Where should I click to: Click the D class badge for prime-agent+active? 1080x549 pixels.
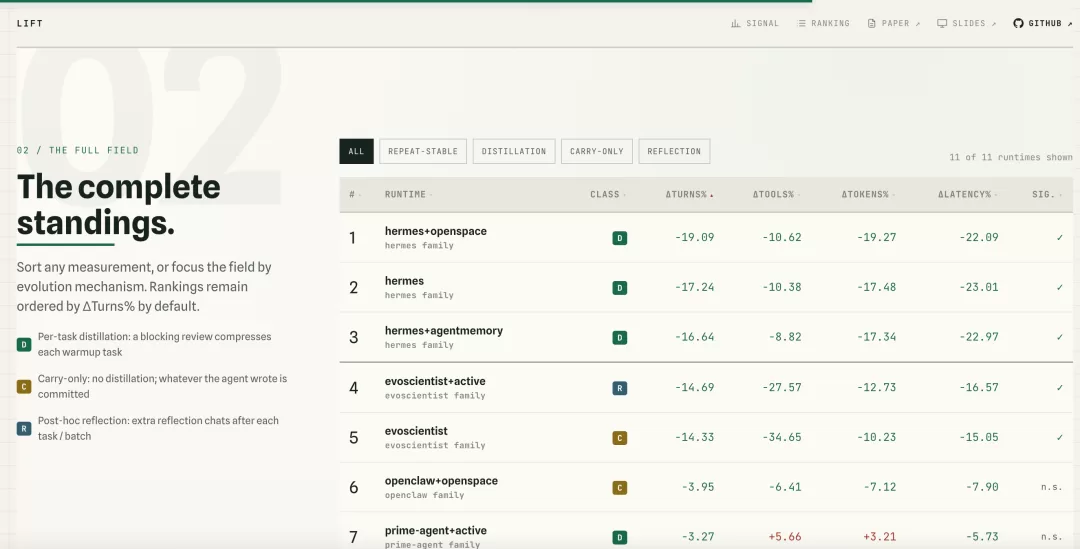(620, 537)
